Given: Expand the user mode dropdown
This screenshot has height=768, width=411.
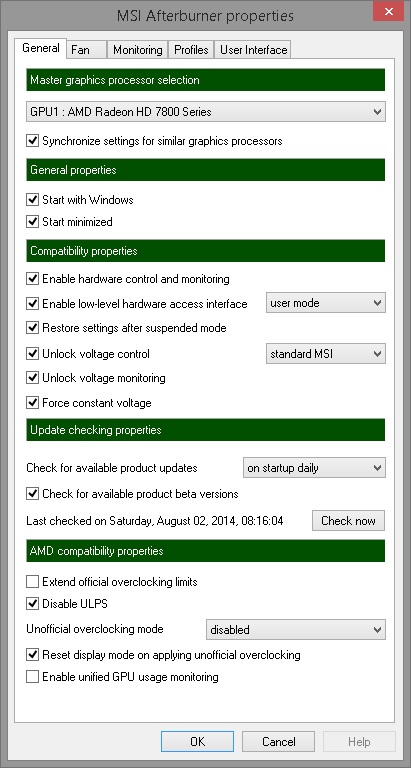Looking at the screenshot, I should [x=326, y=303].
